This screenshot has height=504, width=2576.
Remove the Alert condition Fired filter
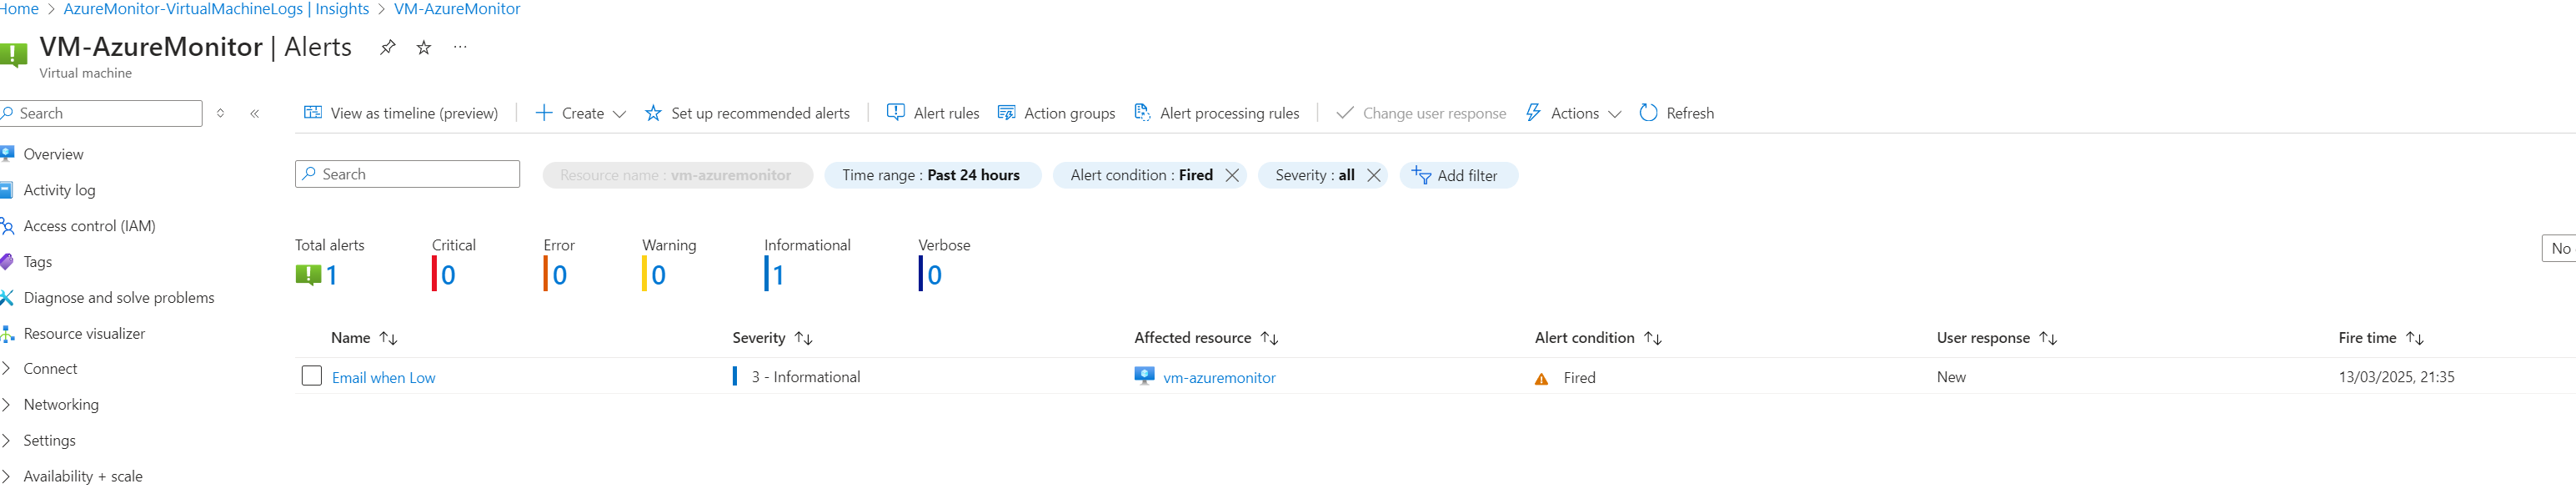tap(1232, 175)
